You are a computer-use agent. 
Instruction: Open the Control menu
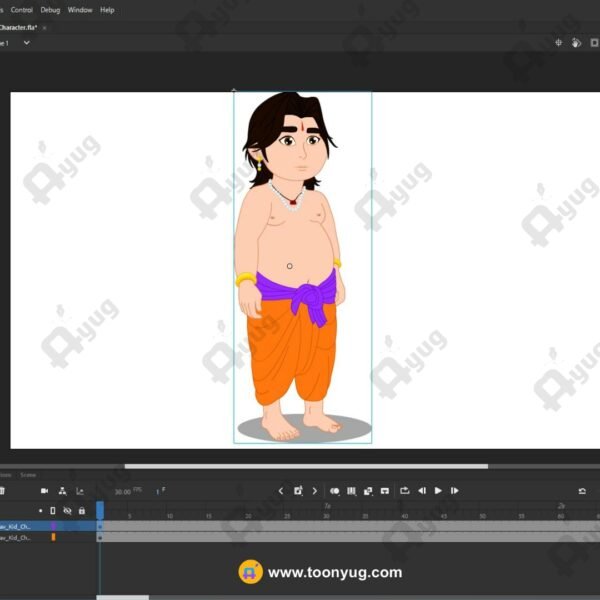tap(21, 10)
